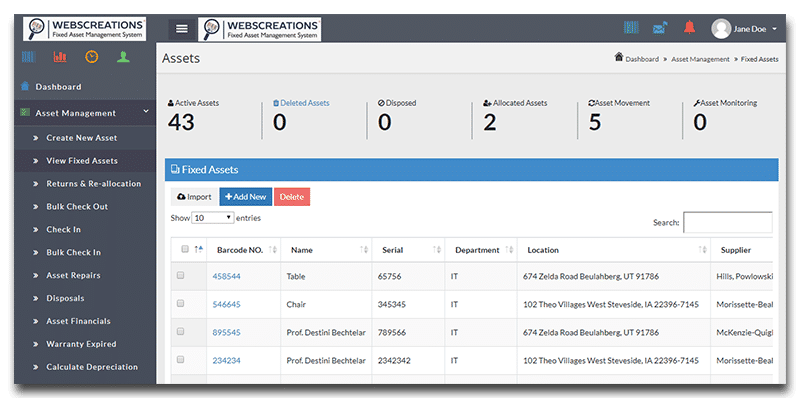Click the Asset Movement stat label
800x398 pixels.
(x=619, y=103)
